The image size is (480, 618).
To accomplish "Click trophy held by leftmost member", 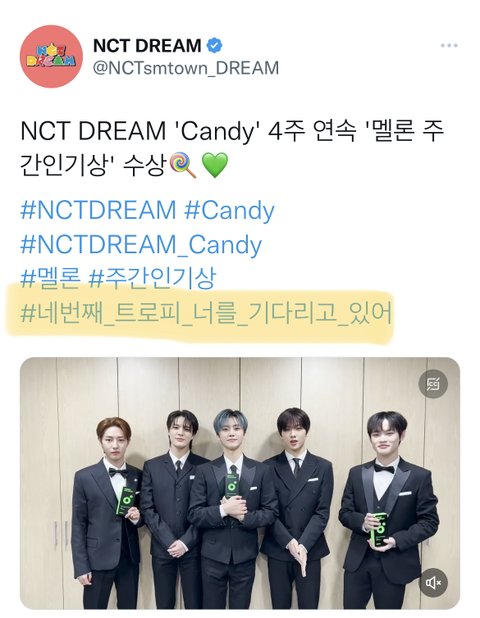I will coord(126,501).
